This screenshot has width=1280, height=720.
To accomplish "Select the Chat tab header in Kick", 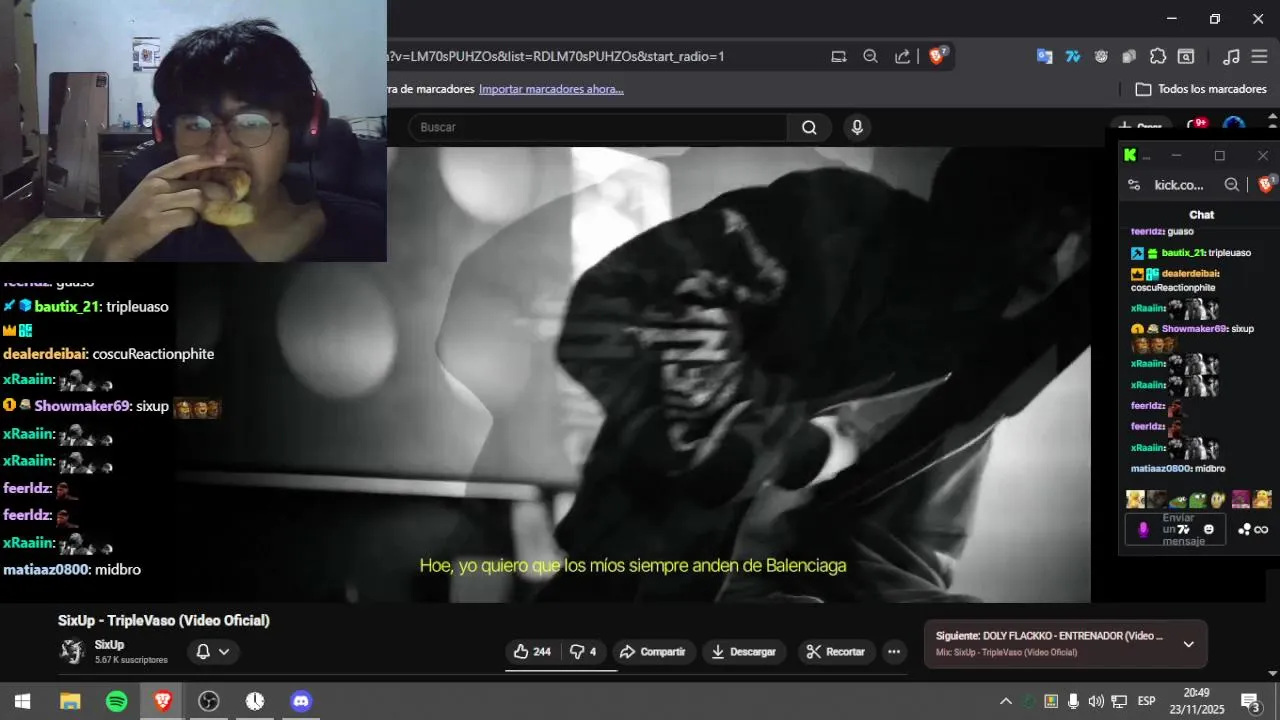I will (1201, 215).
